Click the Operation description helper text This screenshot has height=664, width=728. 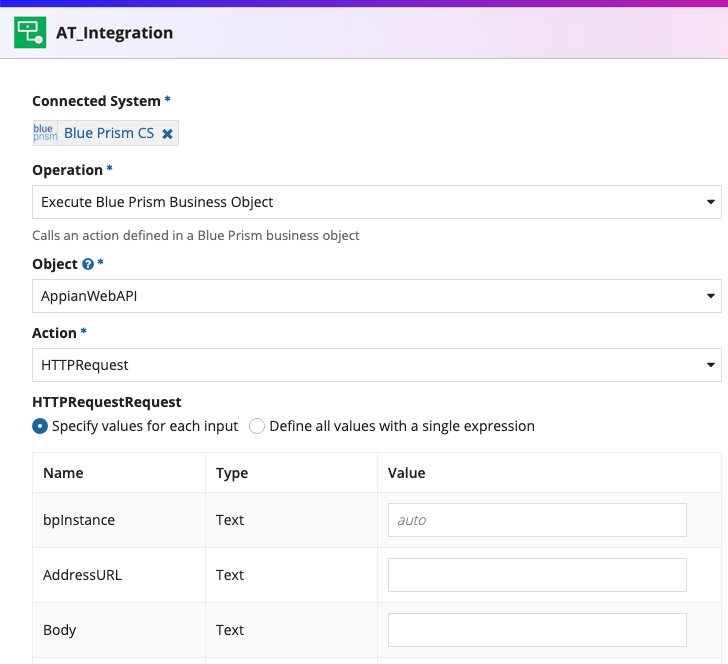click(x=195, y=235)
